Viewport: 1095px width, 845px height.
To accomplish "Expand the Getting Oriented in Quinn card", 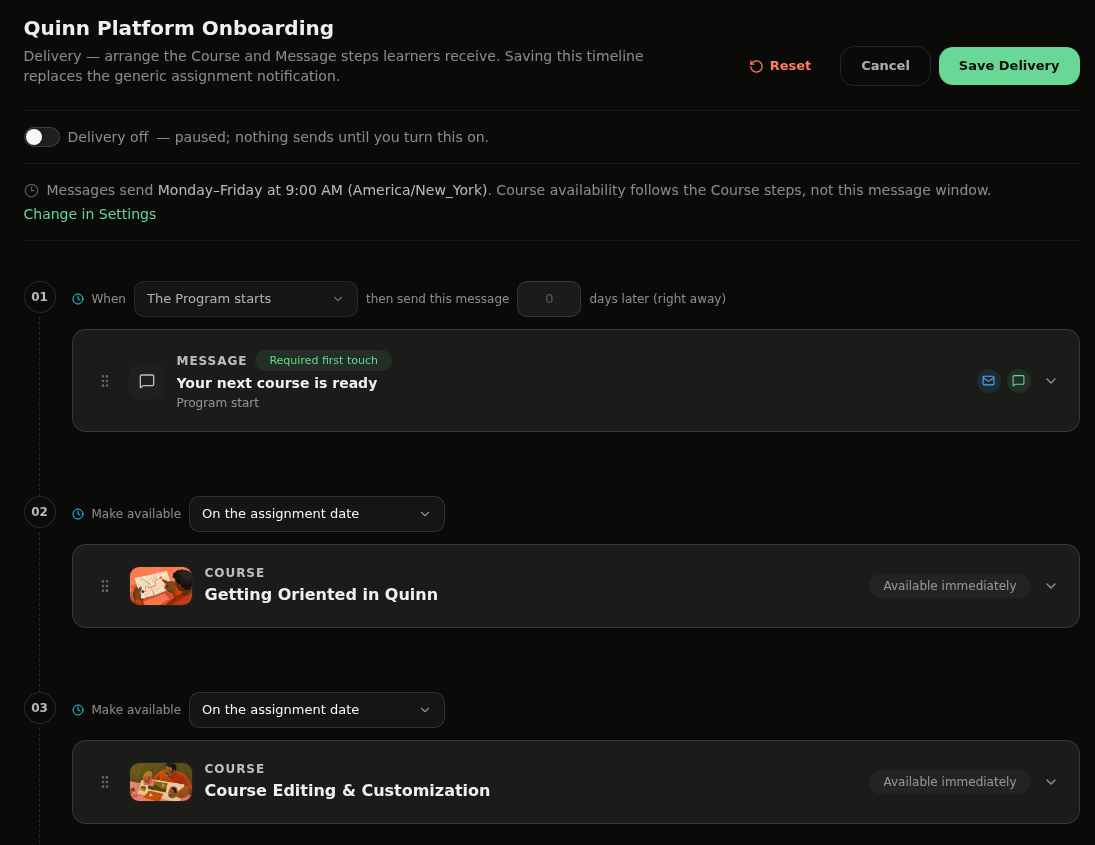I will click(1051, 586).
